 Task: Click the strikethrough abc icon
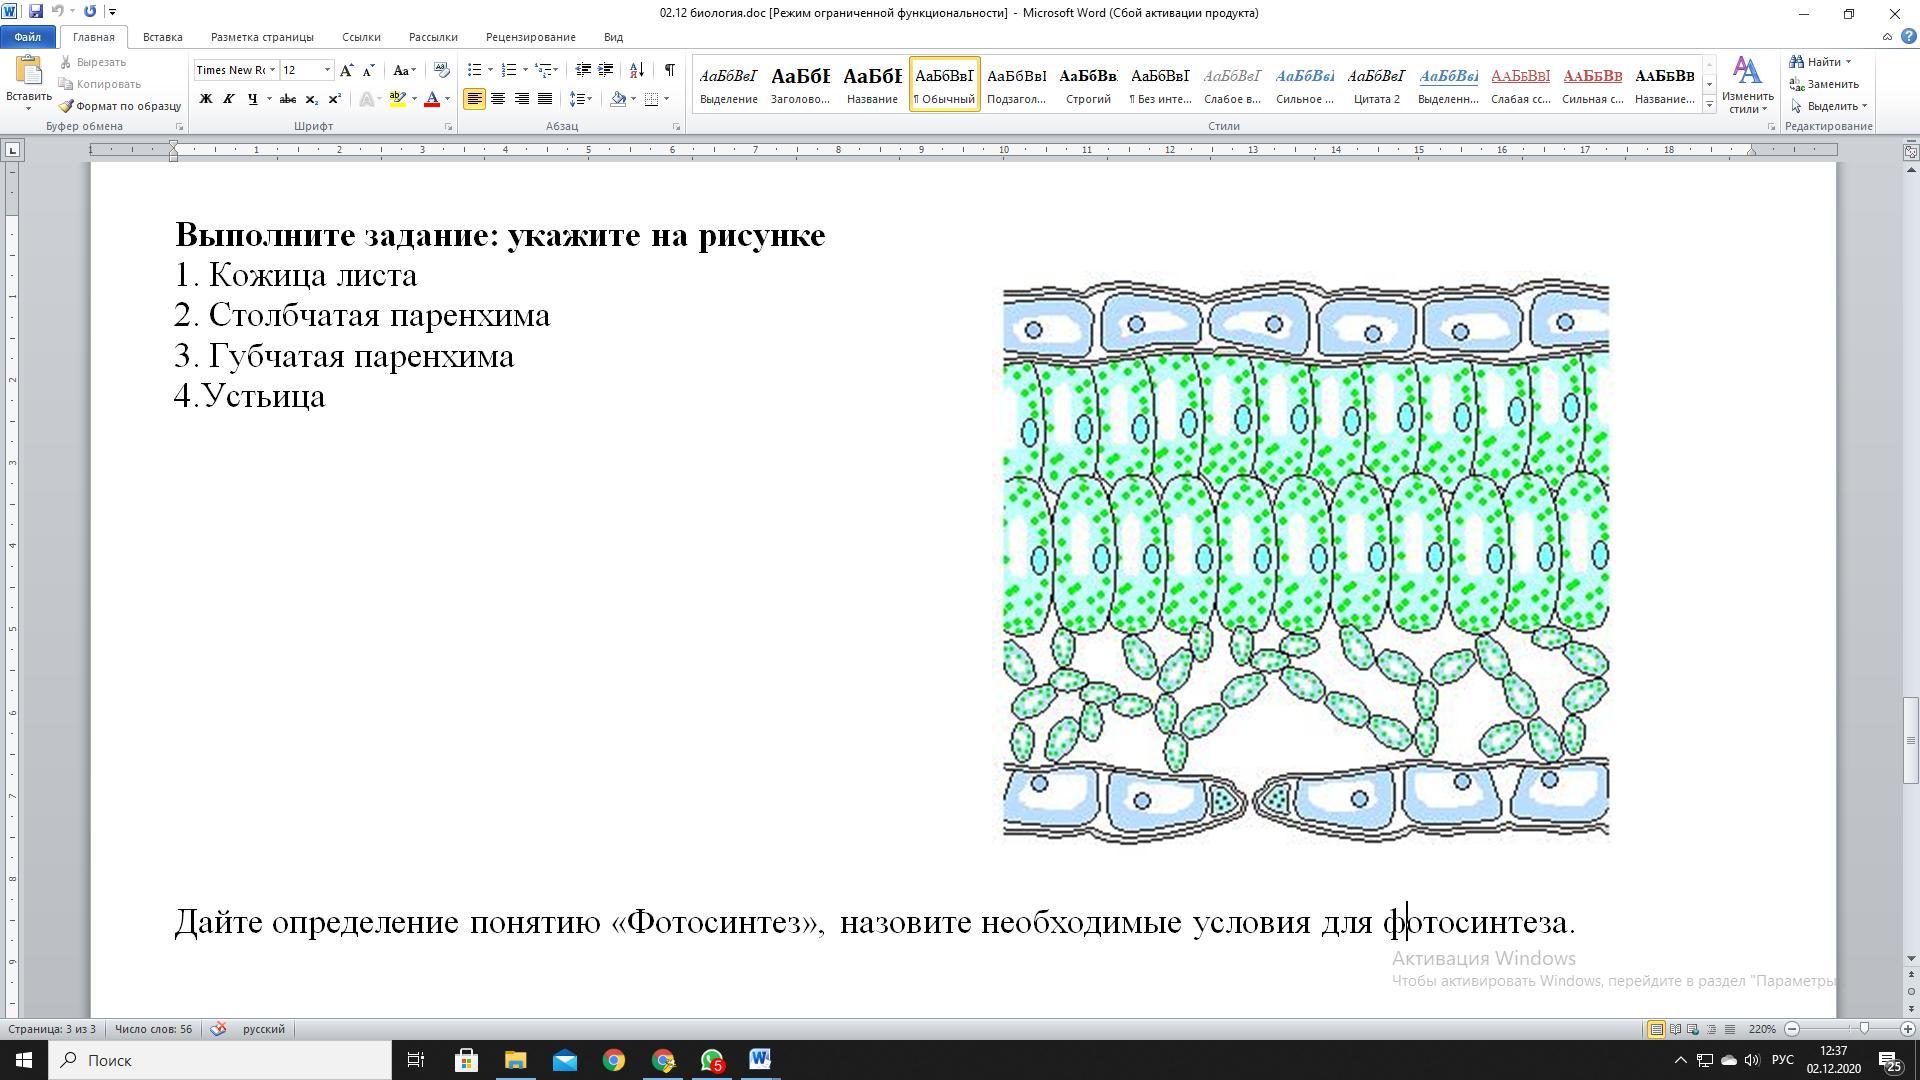point(287,99)
